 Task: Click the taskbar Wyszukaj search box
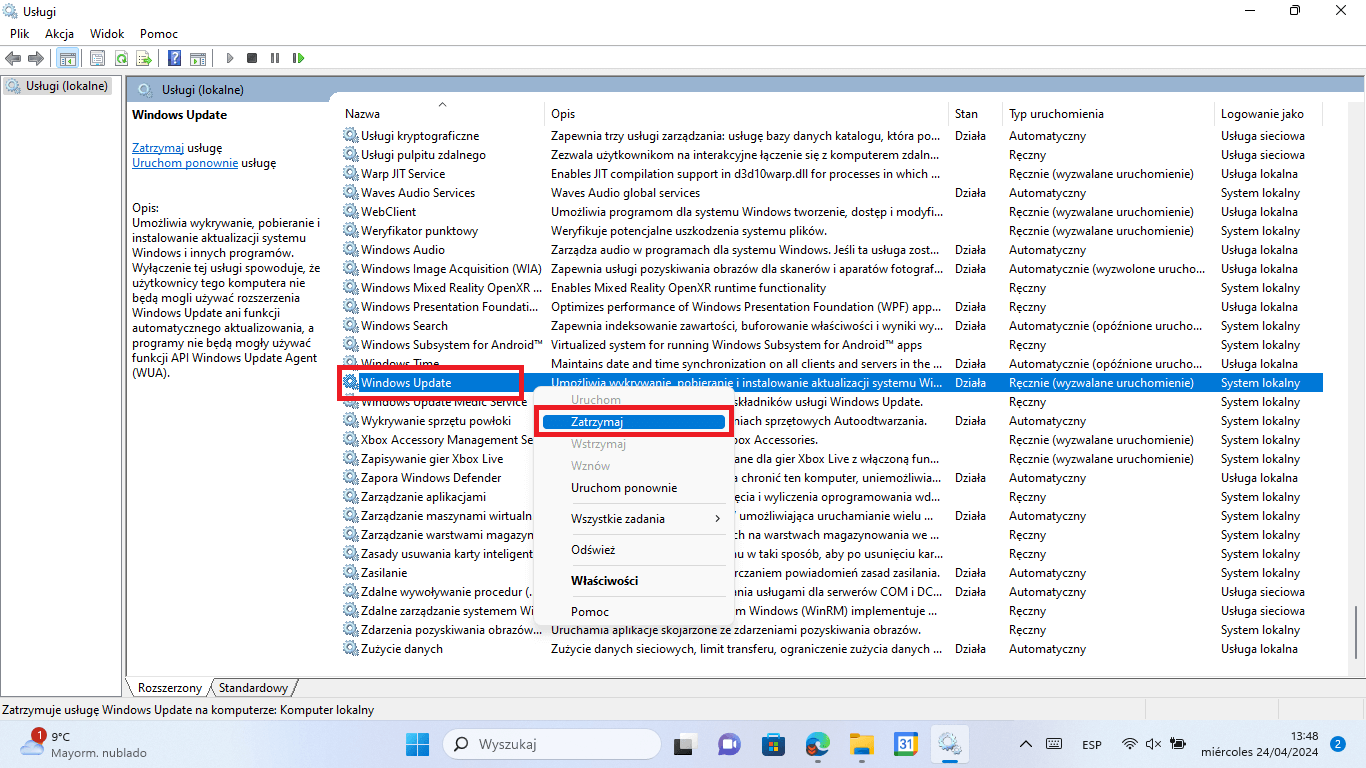552,744
